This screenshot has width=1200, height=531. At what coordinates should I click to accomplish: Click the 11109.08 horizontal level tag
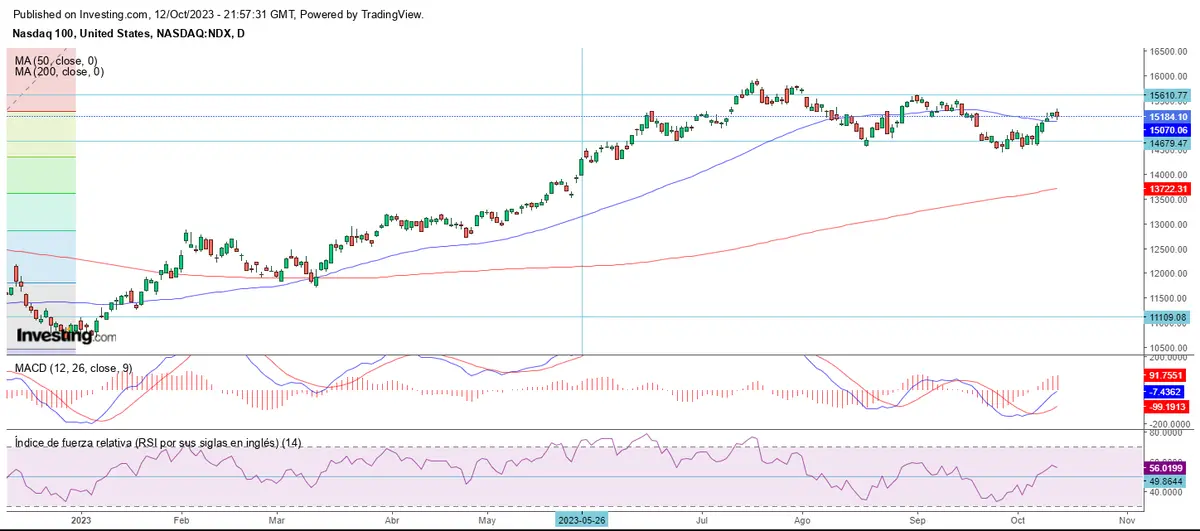[x=1167, y=317]
